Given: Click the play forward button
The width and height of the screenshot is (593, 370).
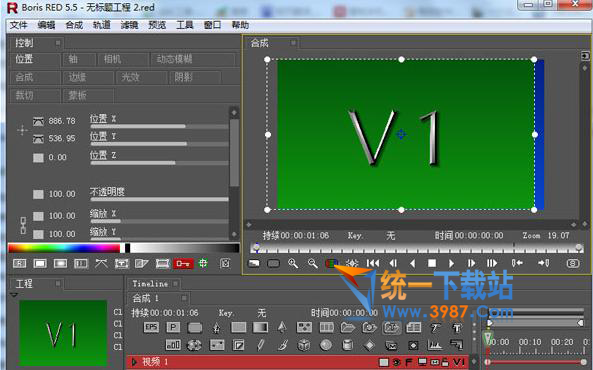Looking at the screenshot, I should coord(451,263).
